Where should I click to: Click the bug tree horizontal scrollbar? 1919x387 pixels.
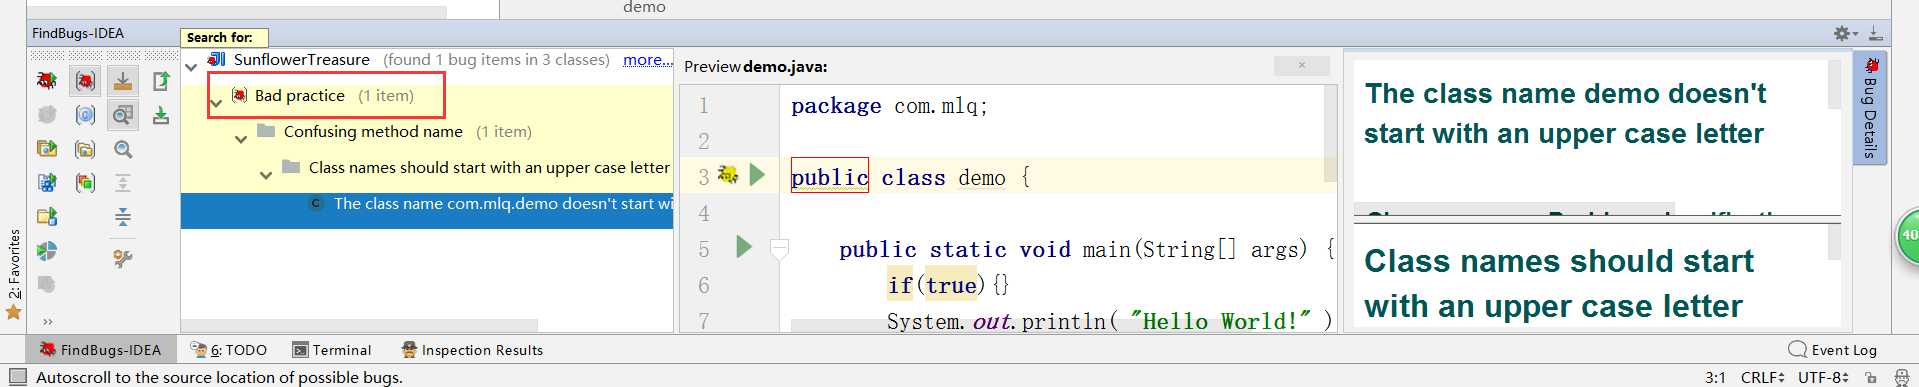point(359,325)
